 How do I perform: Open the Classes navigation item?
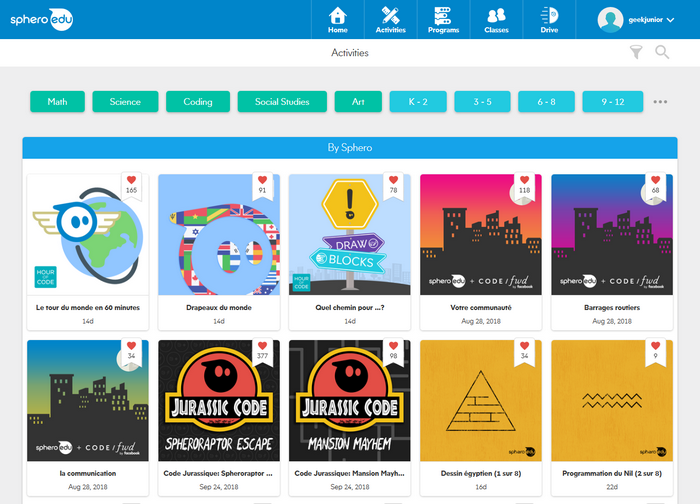pos(496,20)
